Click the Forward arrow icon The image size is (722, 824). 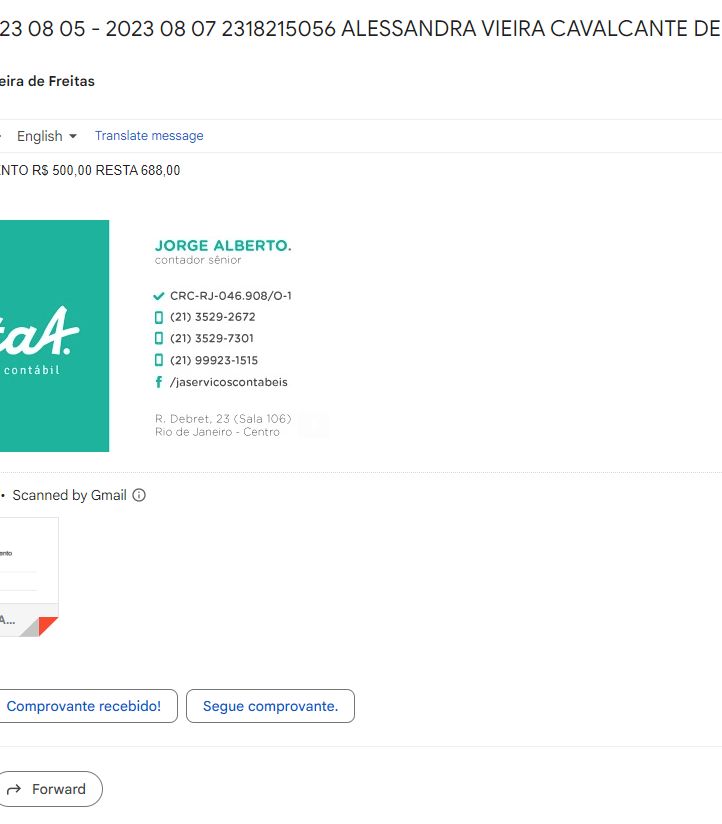pyautogui.click(x=14, y=789)
